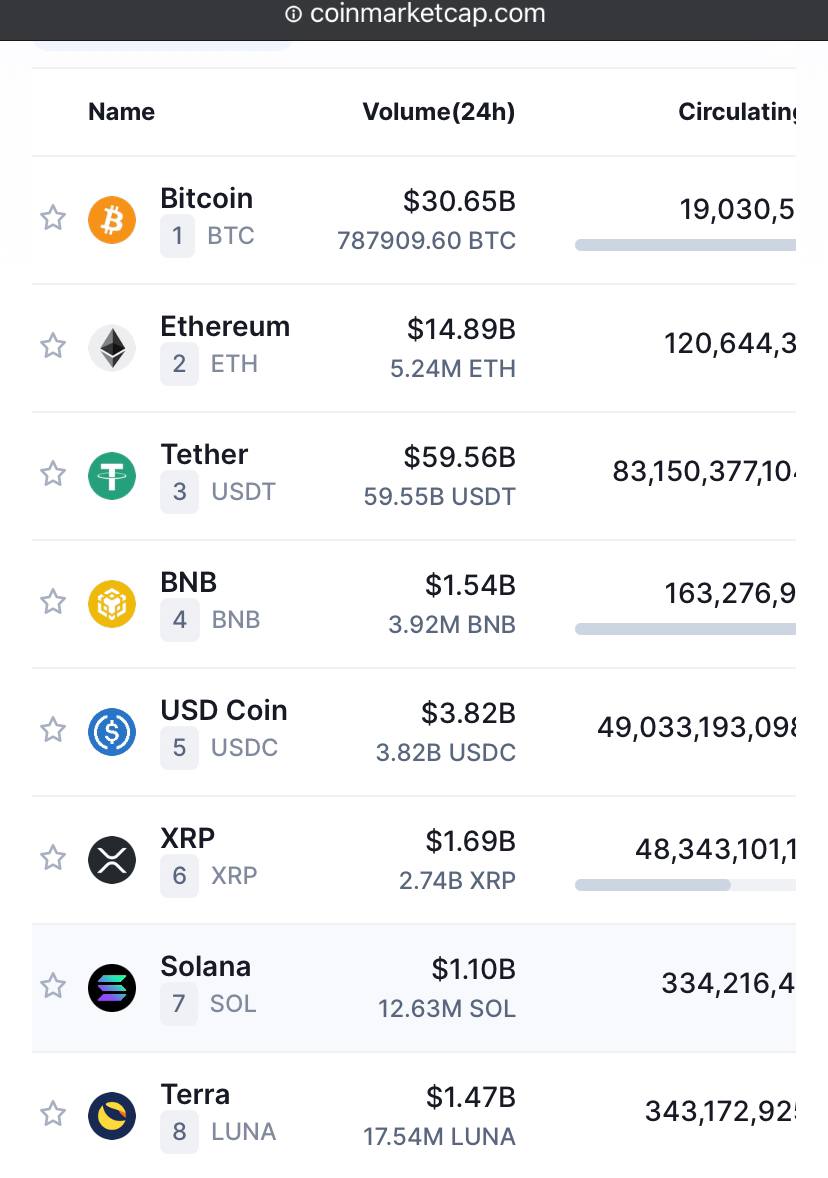Sort by the Name column header

pyautogui.click(x=122, y=112)
